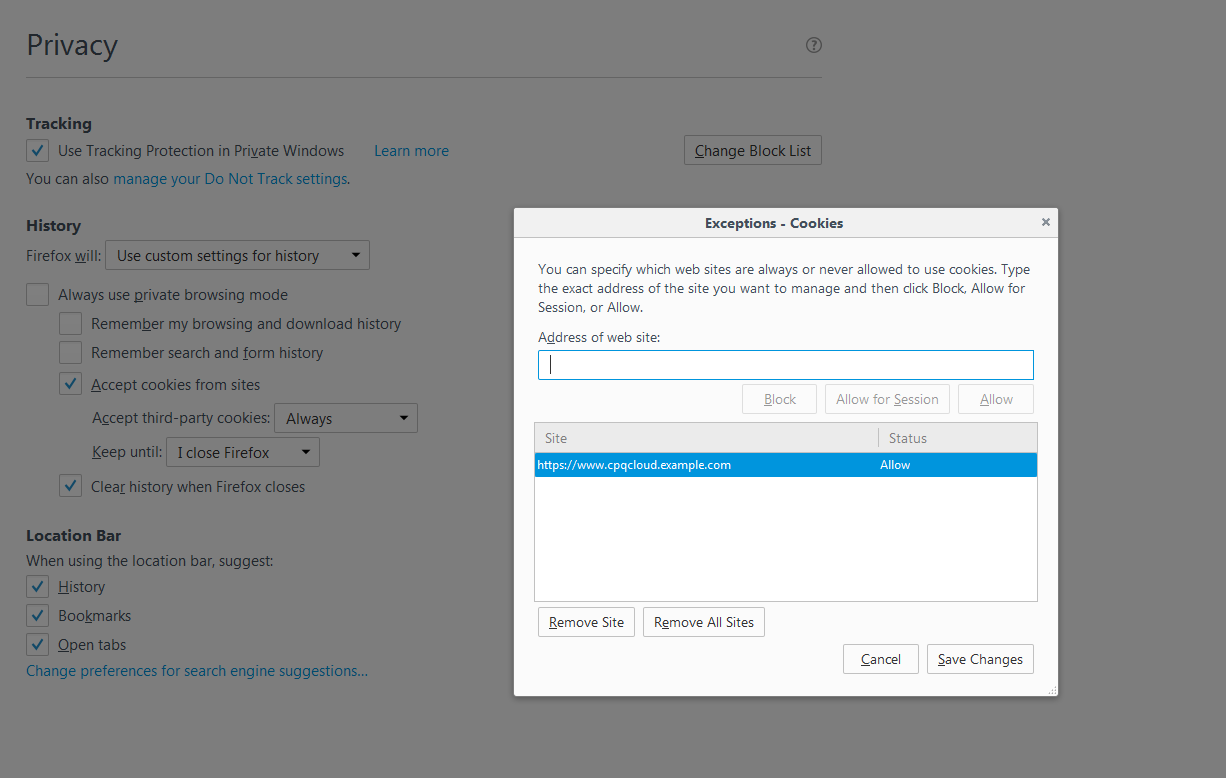
Task: Click the dialog resize grip corner
Action: (x=1051, y=690)
